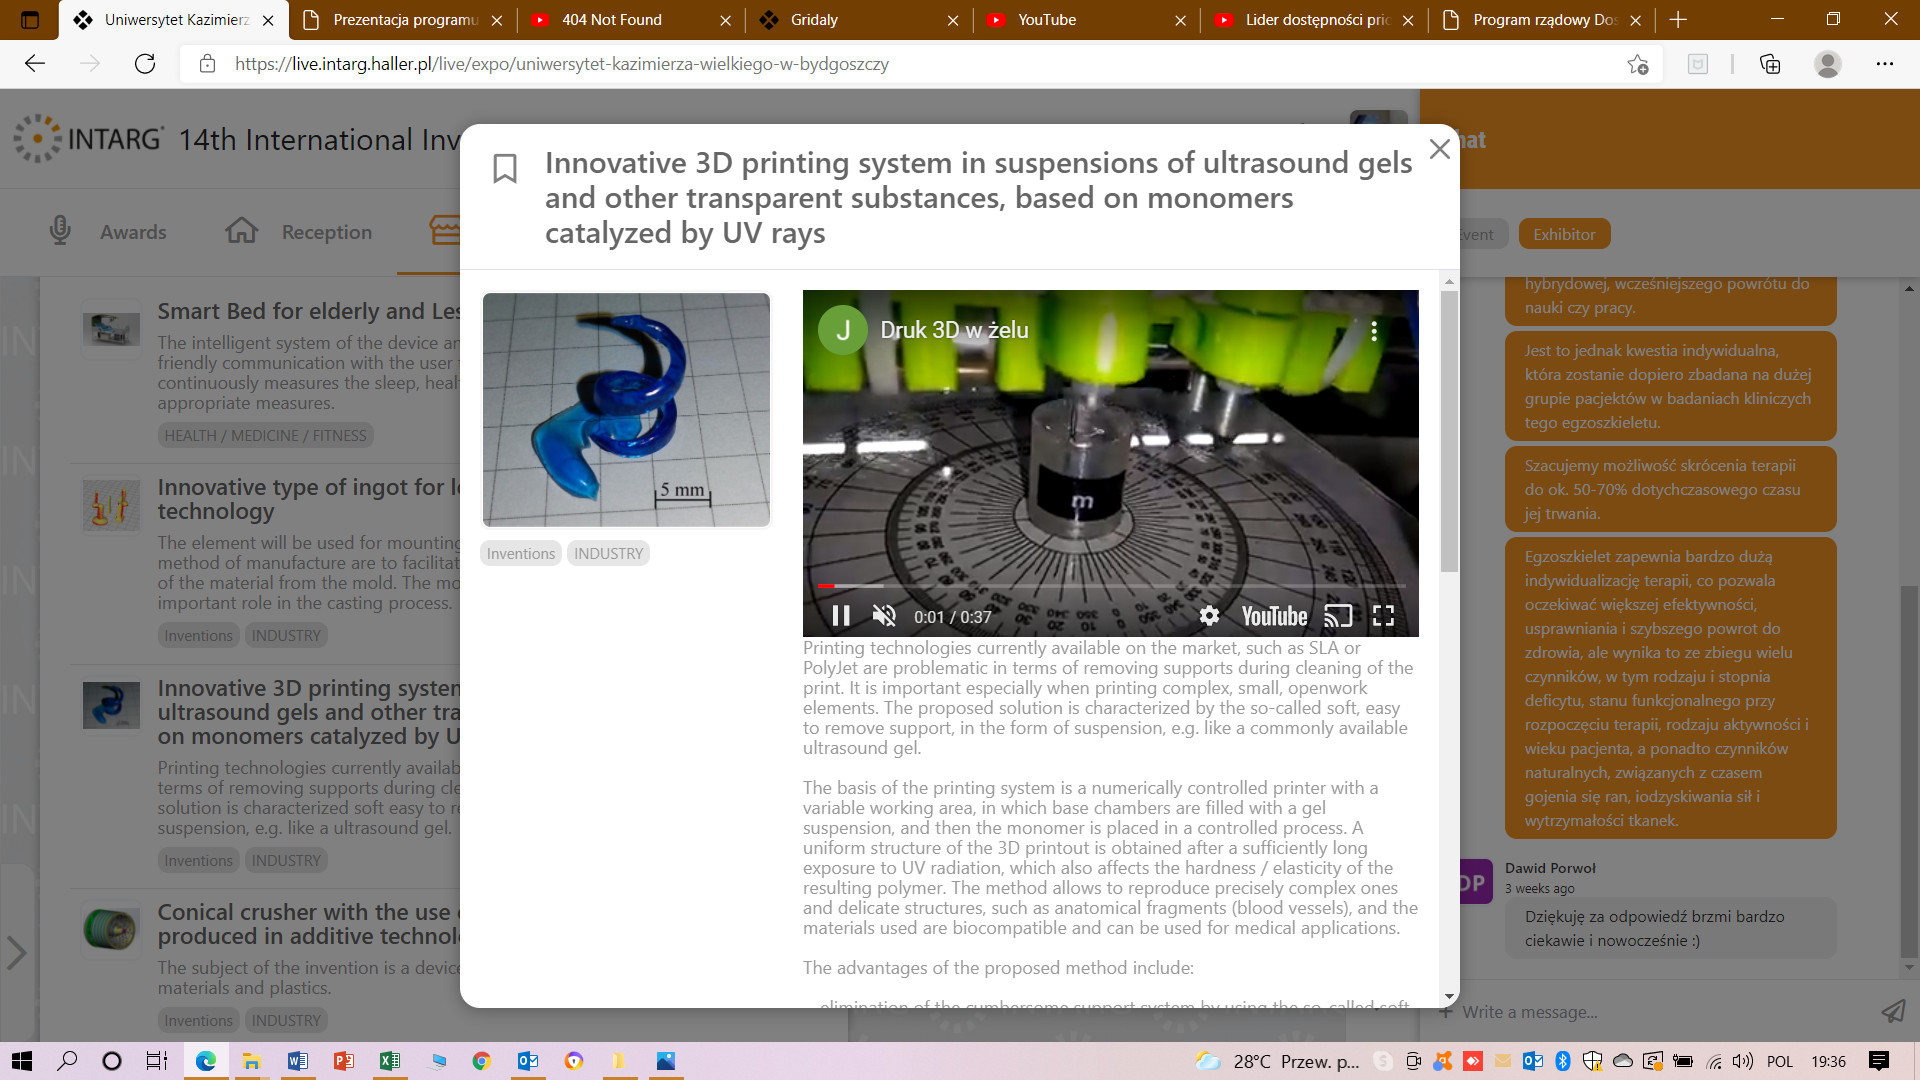Open PowerPoint from the taskbar
The image size is (1920, 1080).
344,1061
